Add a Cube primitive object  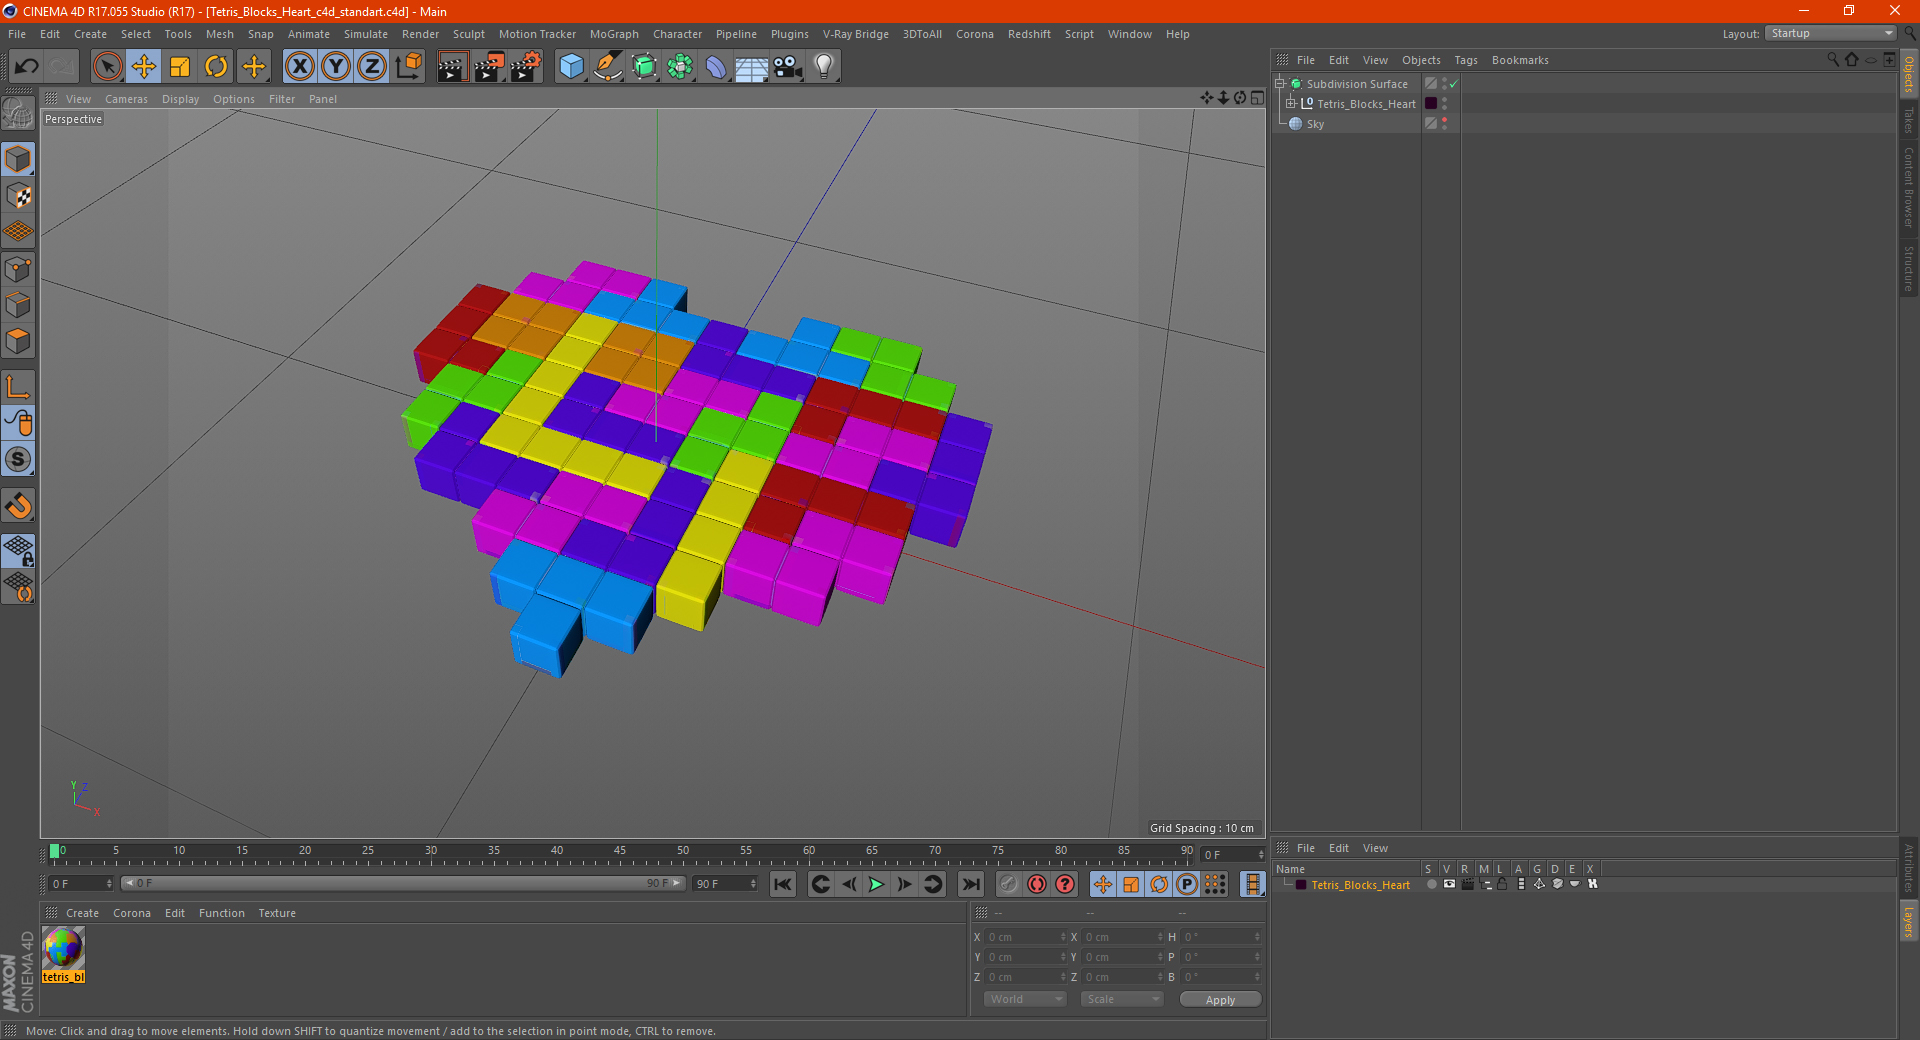571,67
